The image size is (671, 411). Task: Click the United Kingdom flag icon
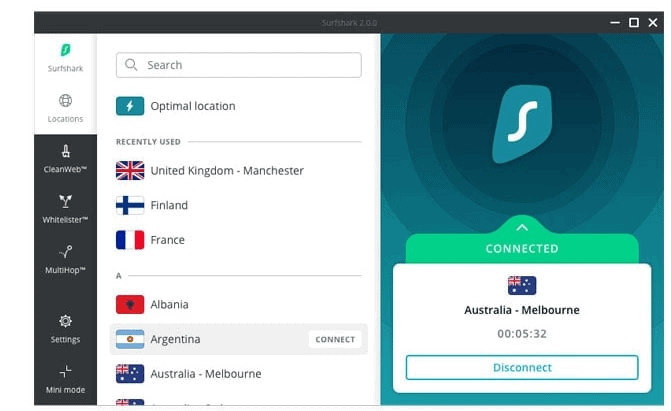pos(130,170)
